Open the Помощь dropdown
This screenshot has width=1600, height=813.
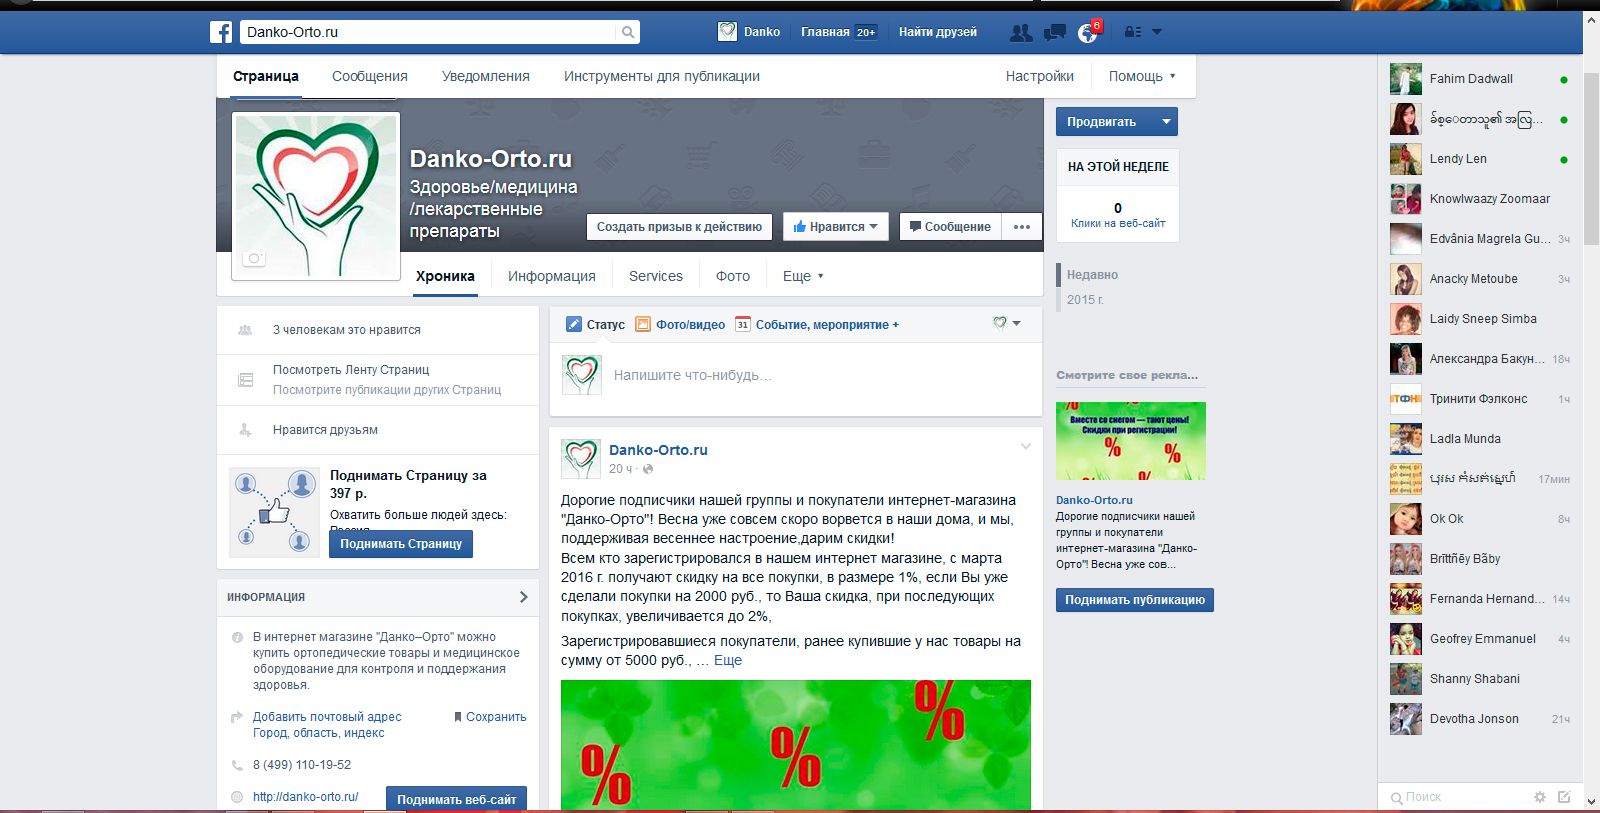click(1142, 76)
